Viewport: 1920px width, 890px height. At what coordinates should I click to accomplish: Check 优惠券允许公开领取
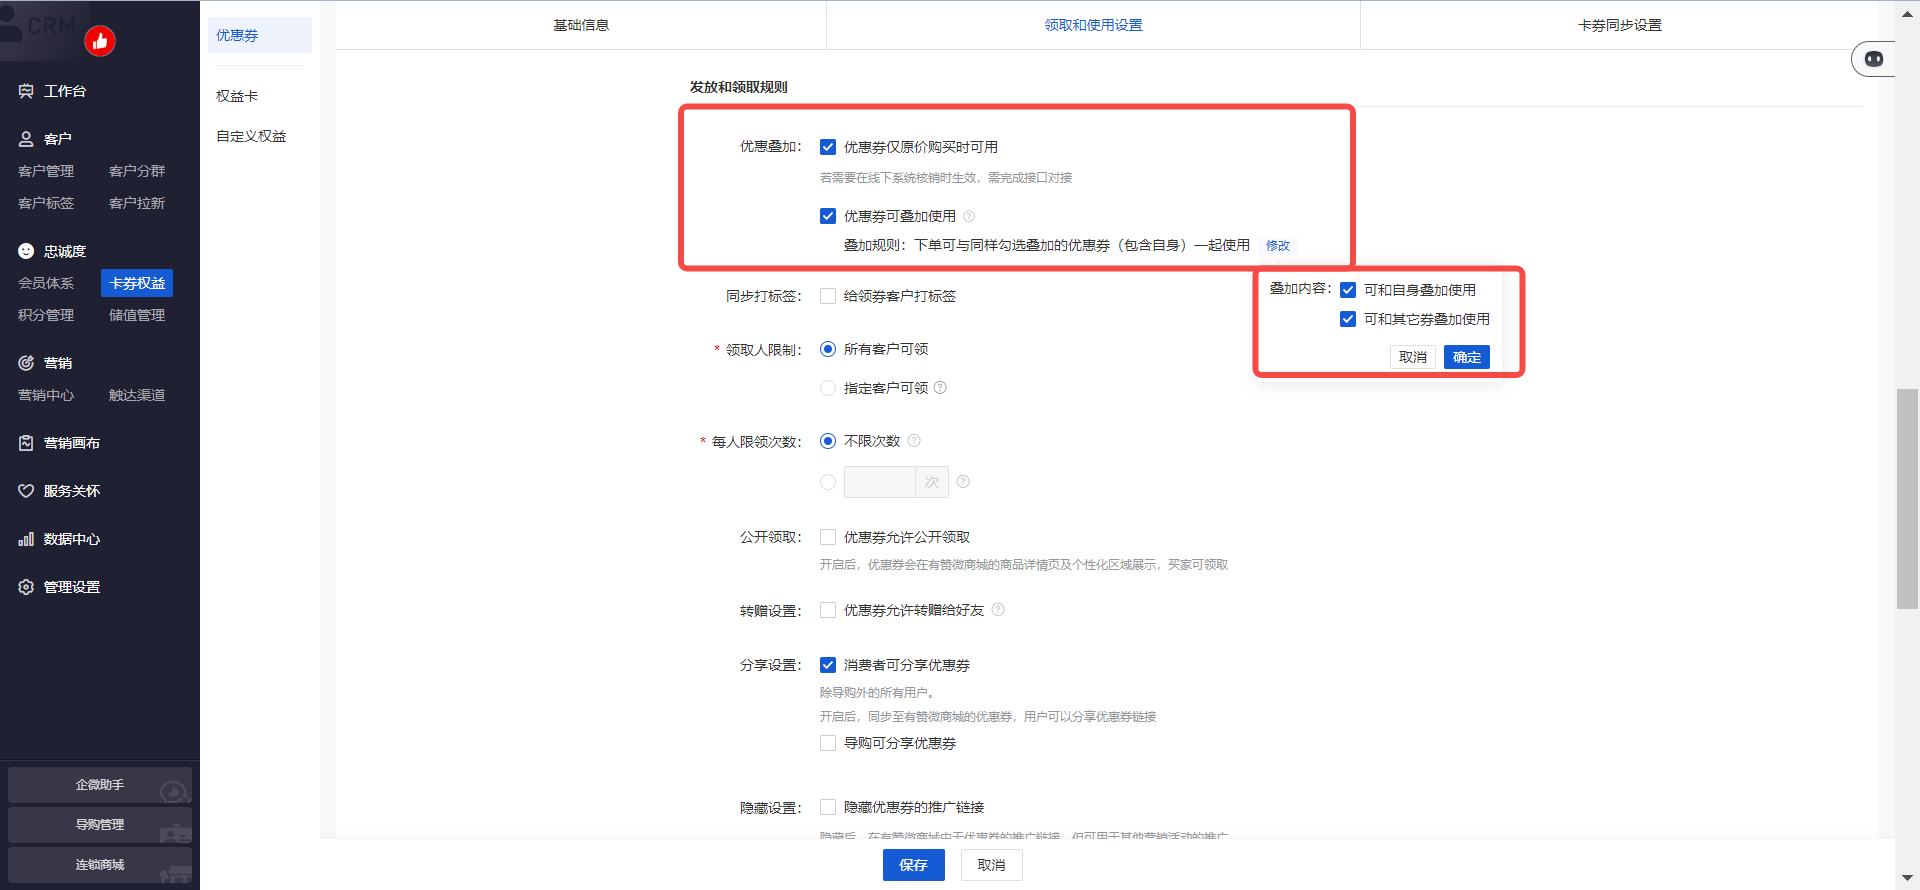point(828,537)
